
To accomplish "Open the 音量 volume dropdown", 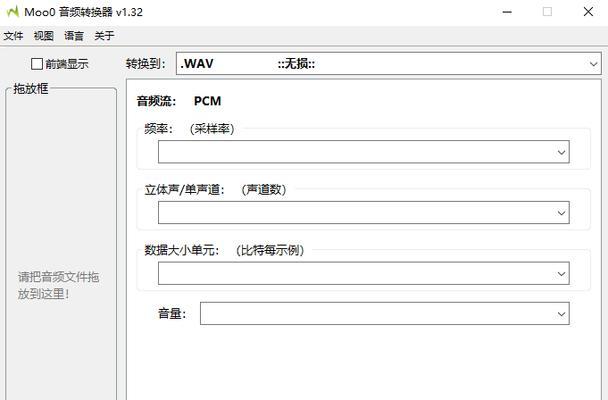I will (x=385, y=314).
